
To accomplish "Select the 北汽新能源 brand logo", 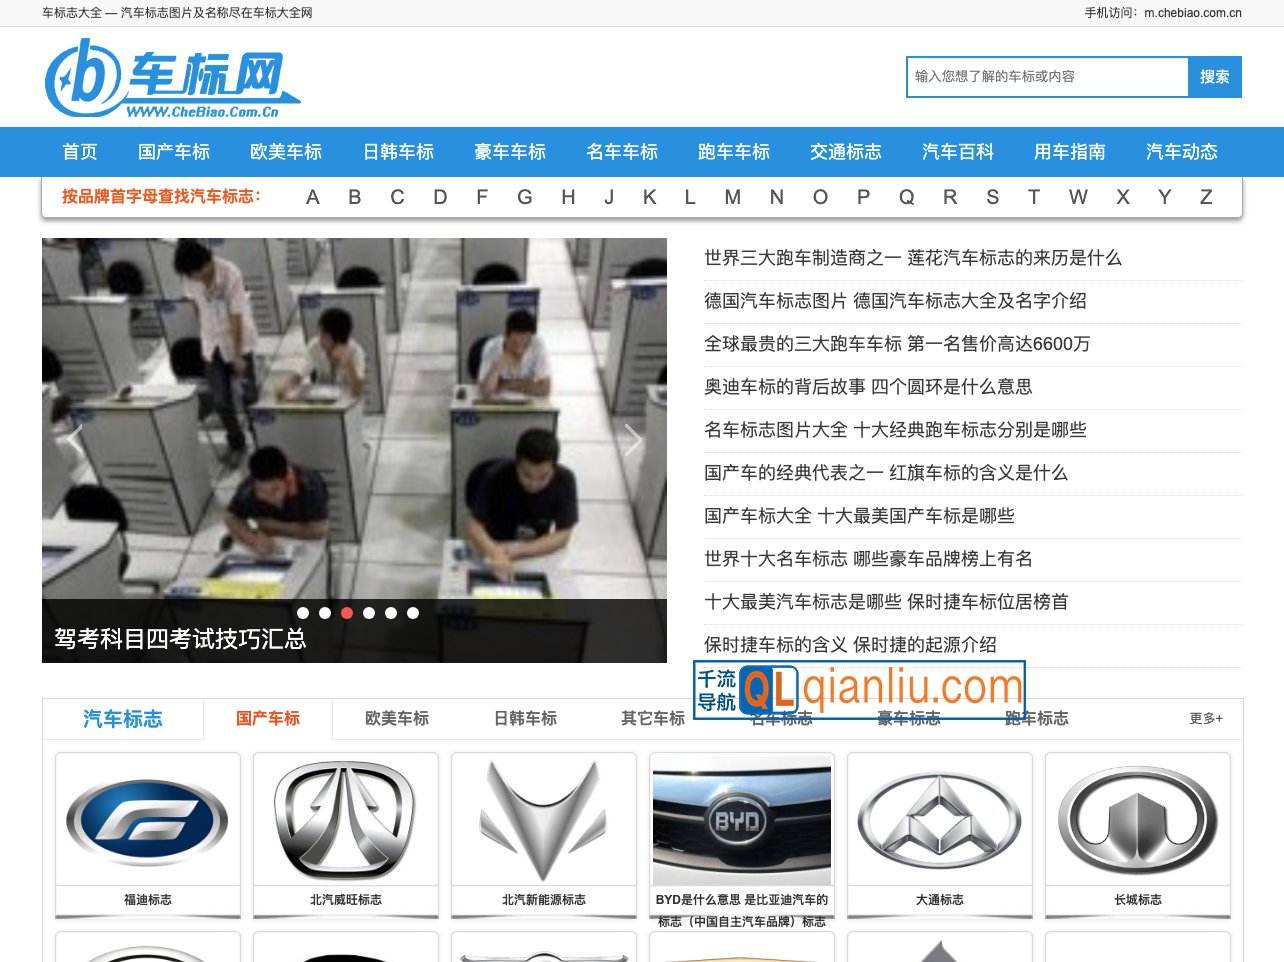I will 543,820.
